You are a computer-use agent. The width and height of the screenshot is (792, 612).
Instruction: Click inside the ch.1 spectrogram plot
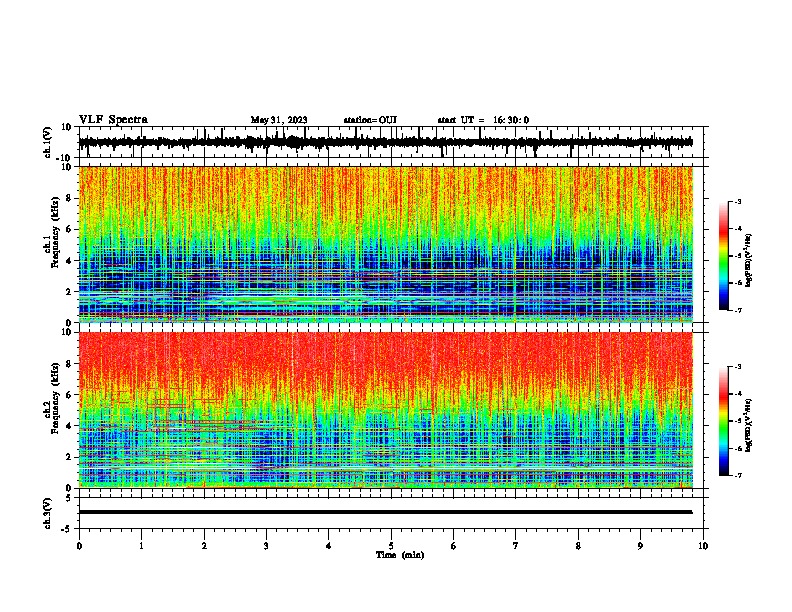tap(385, 244)
